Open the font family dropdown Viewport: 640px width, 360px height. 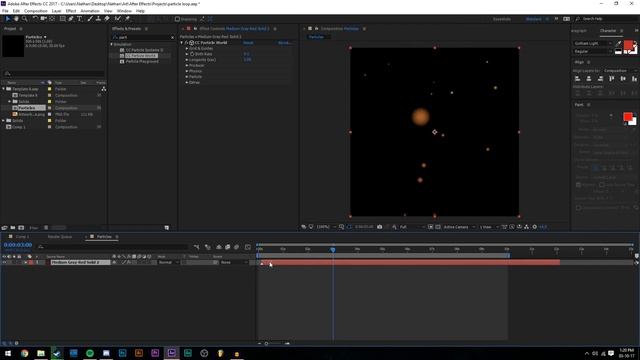593,43
